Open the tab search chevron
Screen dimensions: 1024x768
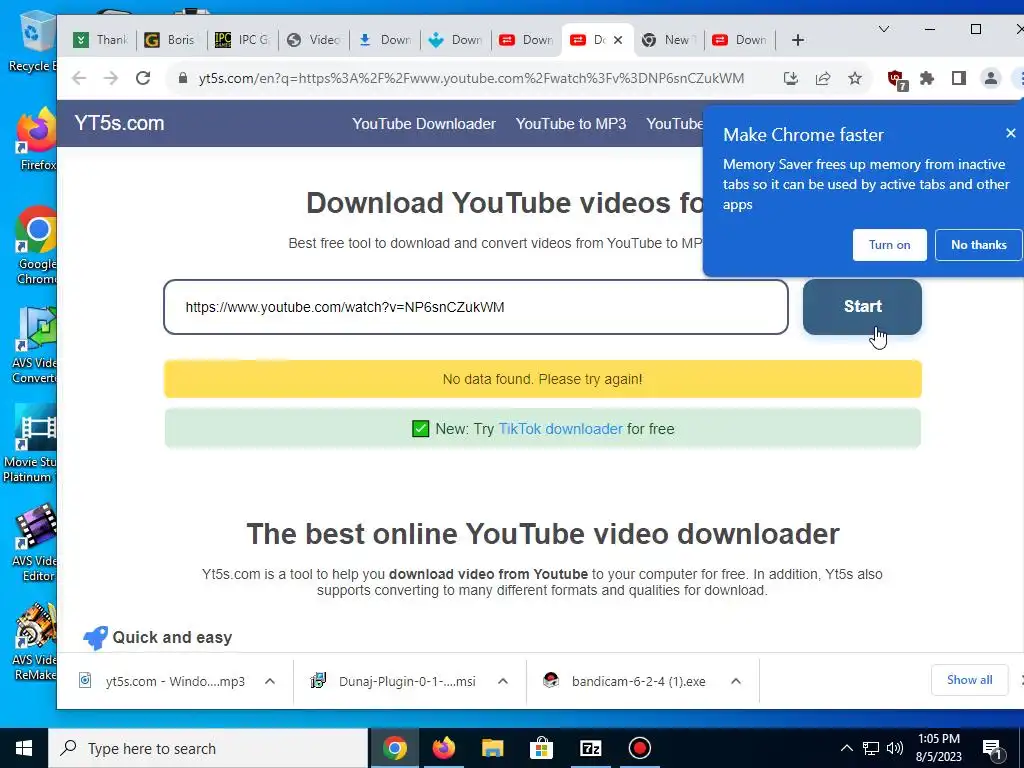pos(884,29)
